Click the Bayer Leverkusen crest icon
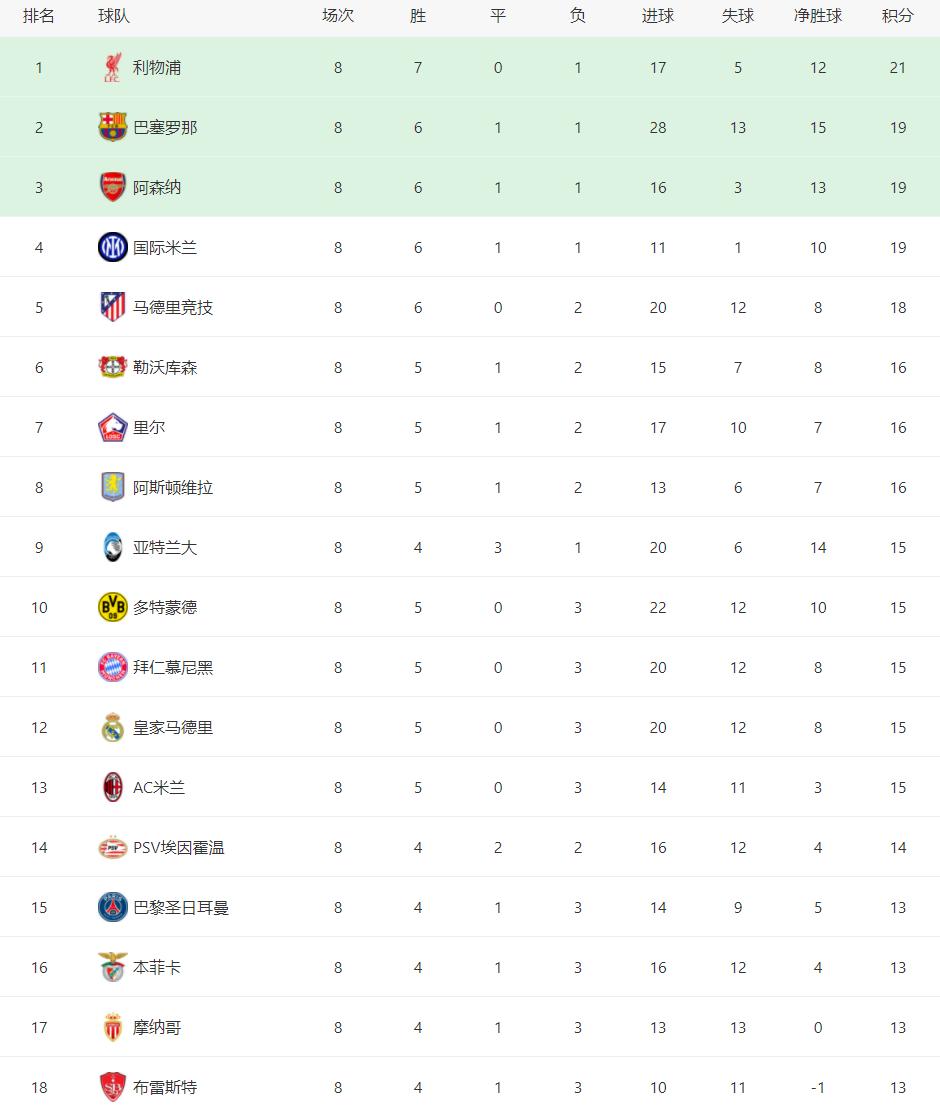Image resolution: width=940 pixels, height=1116 pixels. coord(112,368)
